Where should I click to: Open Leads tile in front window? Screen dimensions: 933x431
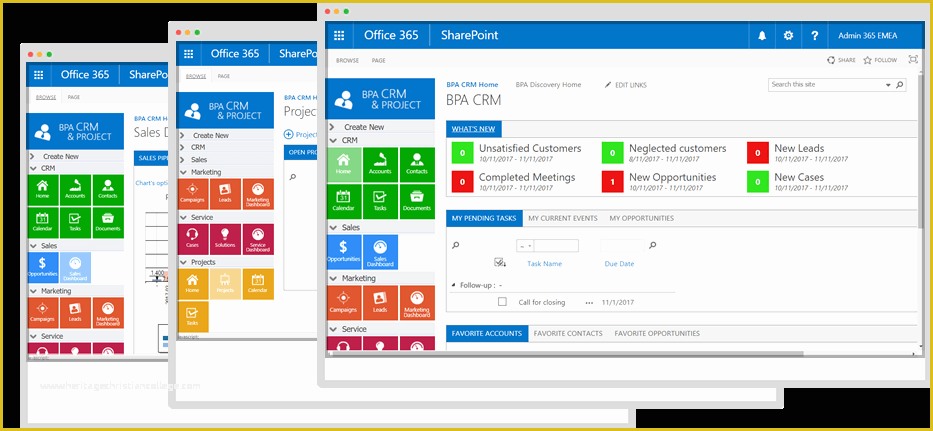[x=380, y=302]
